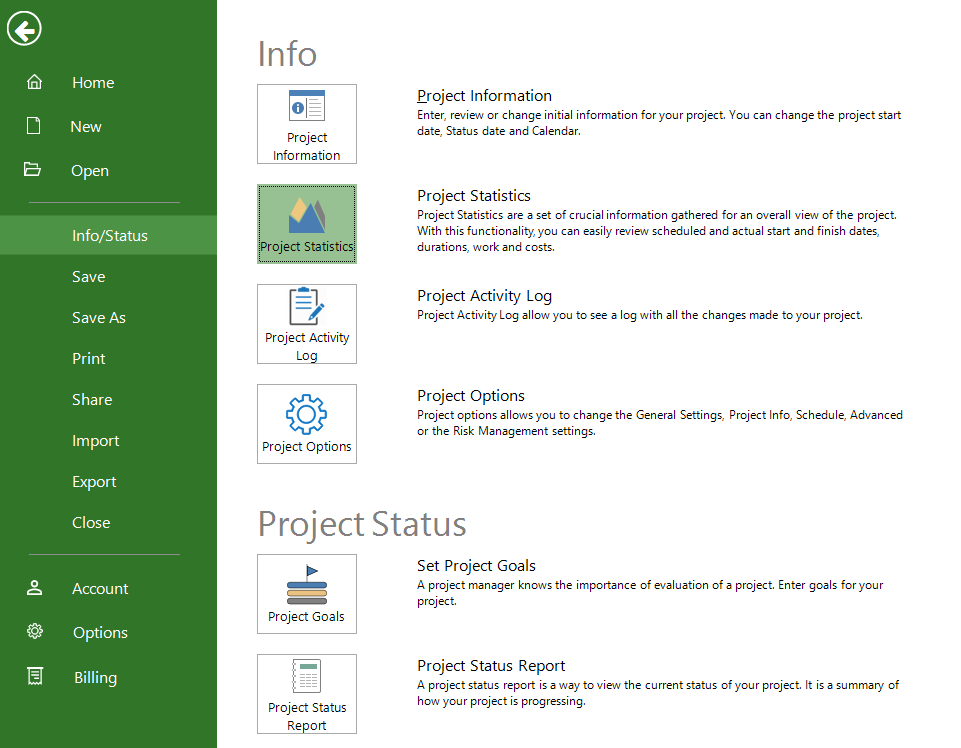Open Account settings in sidebar
961x748 pixels.
coord(100,589)
